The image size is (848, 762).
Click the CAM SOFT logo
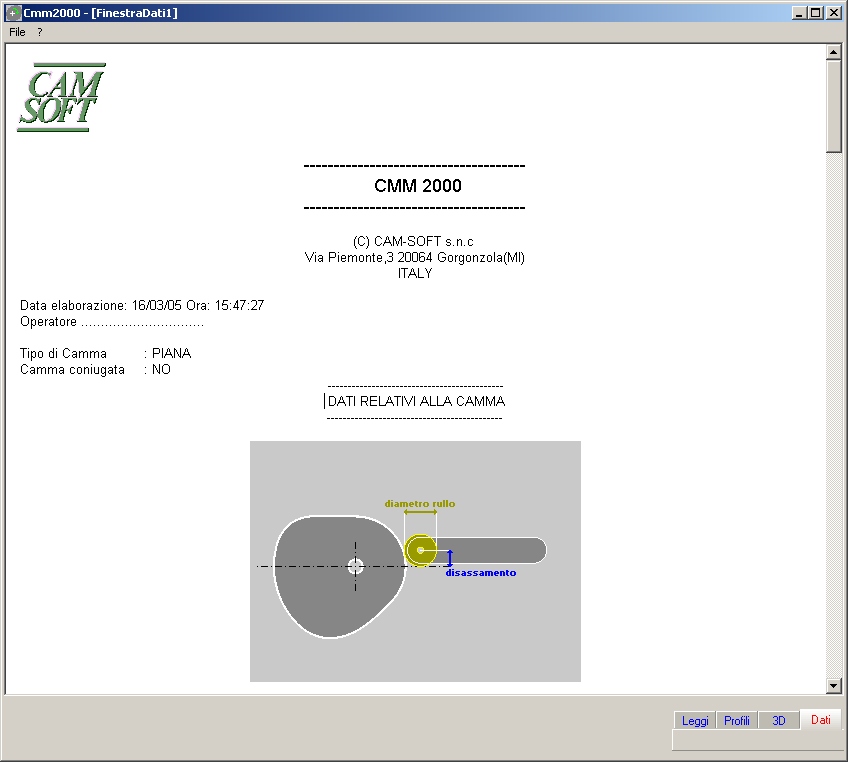(x=61, y=97)
